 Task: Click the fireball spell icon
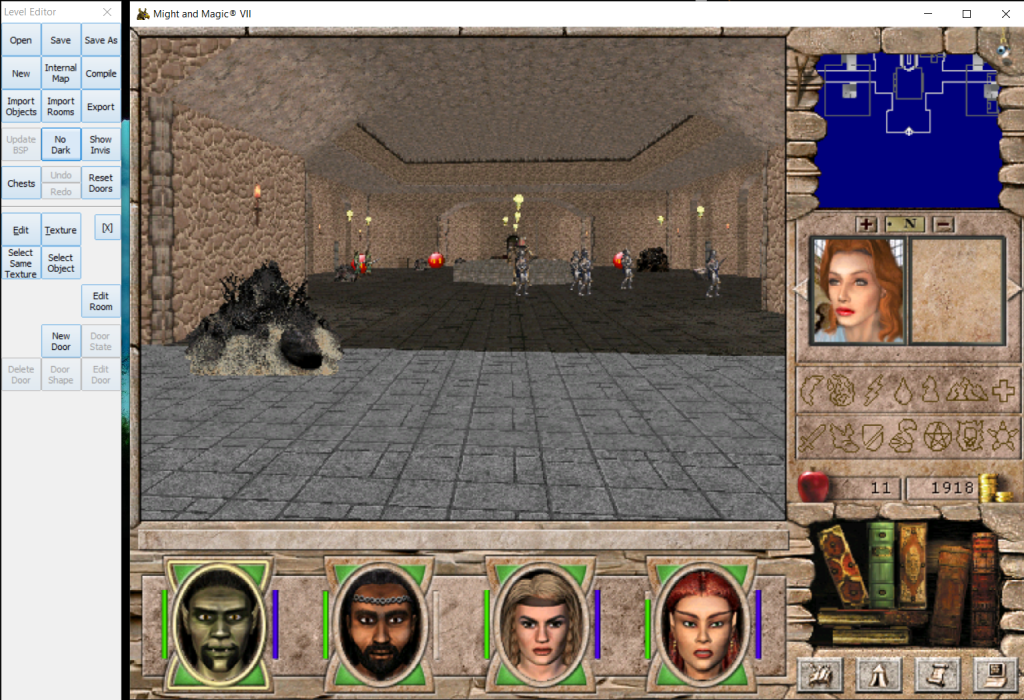[x=841, y=390]
